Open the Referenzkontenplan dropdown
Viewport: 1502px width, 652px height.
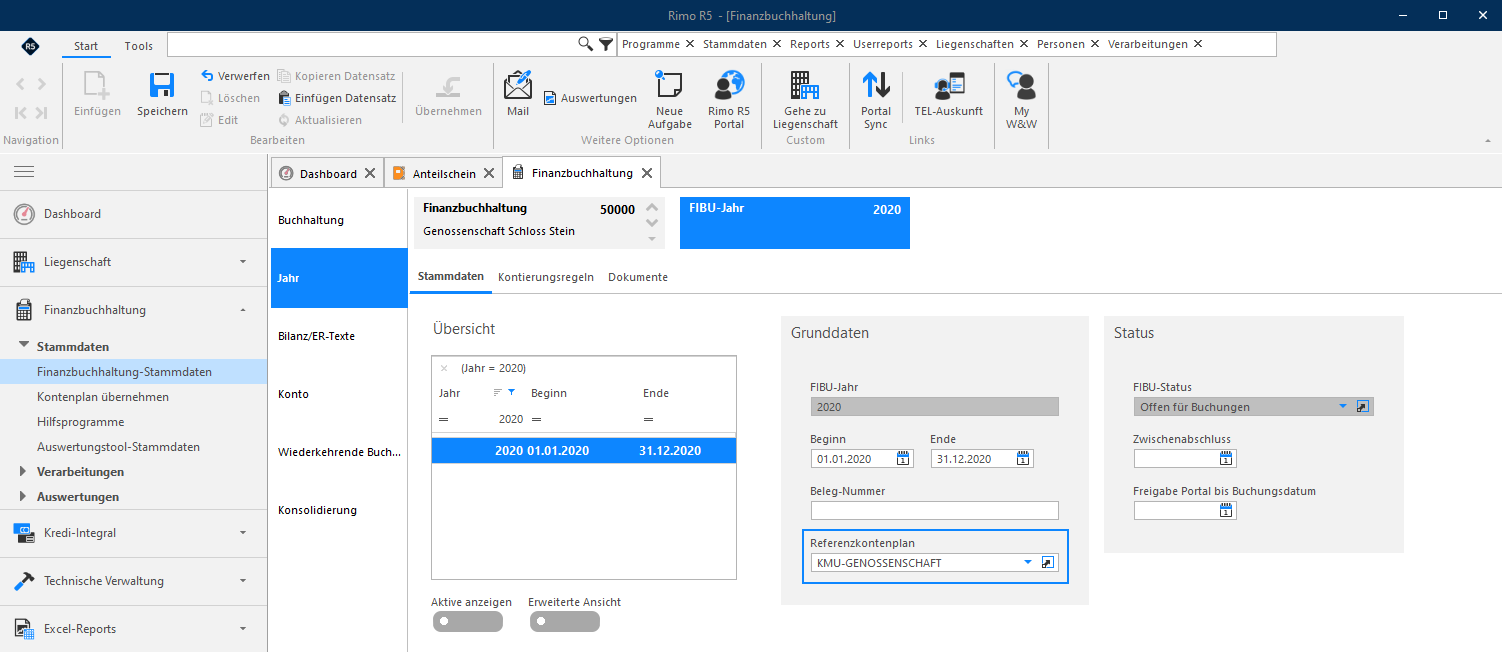pyautogui.click(x=1027, y=563)
